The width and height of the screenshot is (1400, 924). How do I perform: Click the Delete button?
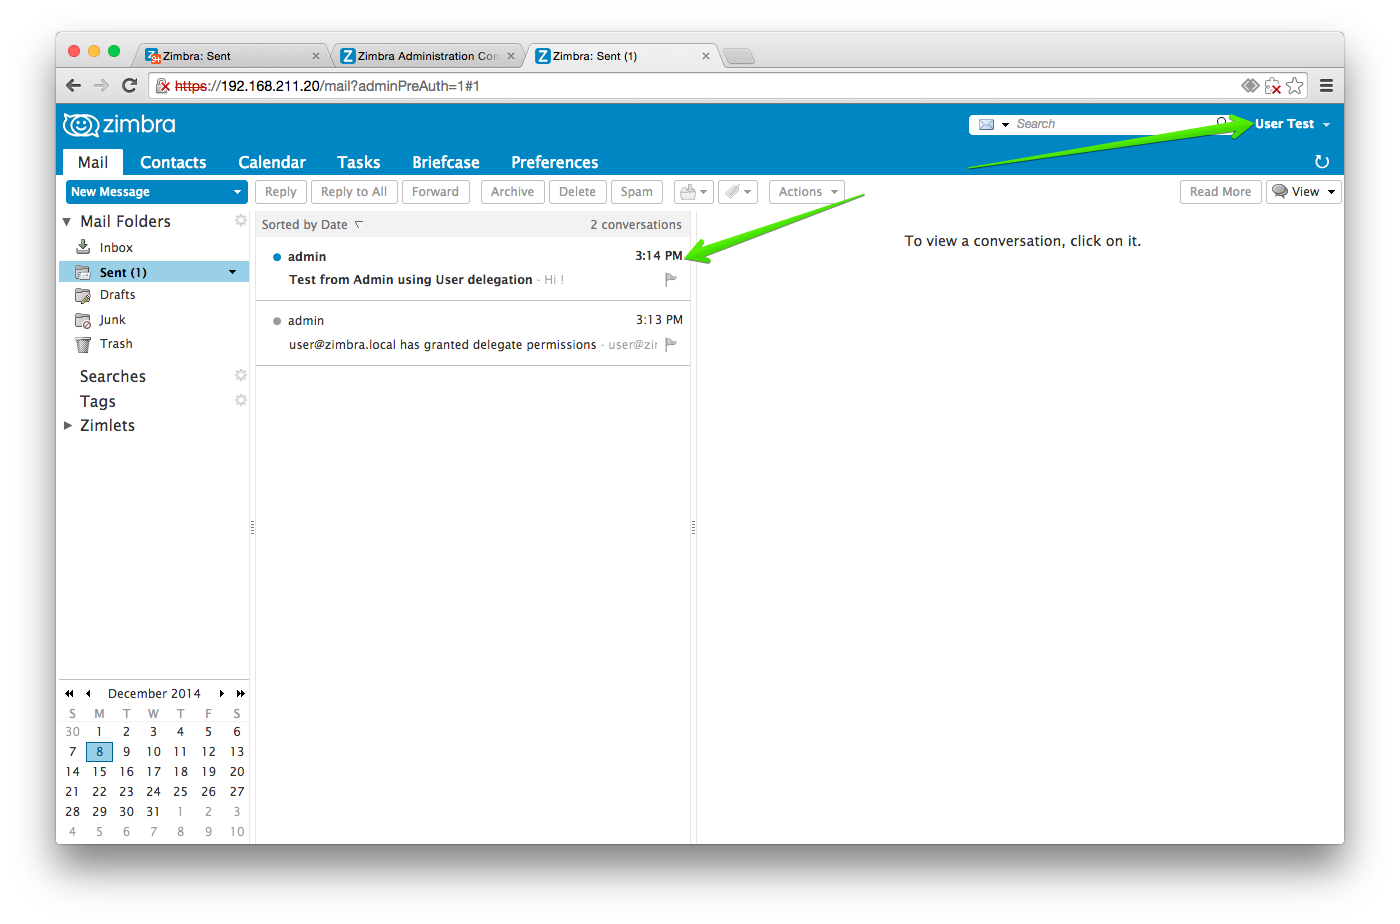[x=577, y=192]
